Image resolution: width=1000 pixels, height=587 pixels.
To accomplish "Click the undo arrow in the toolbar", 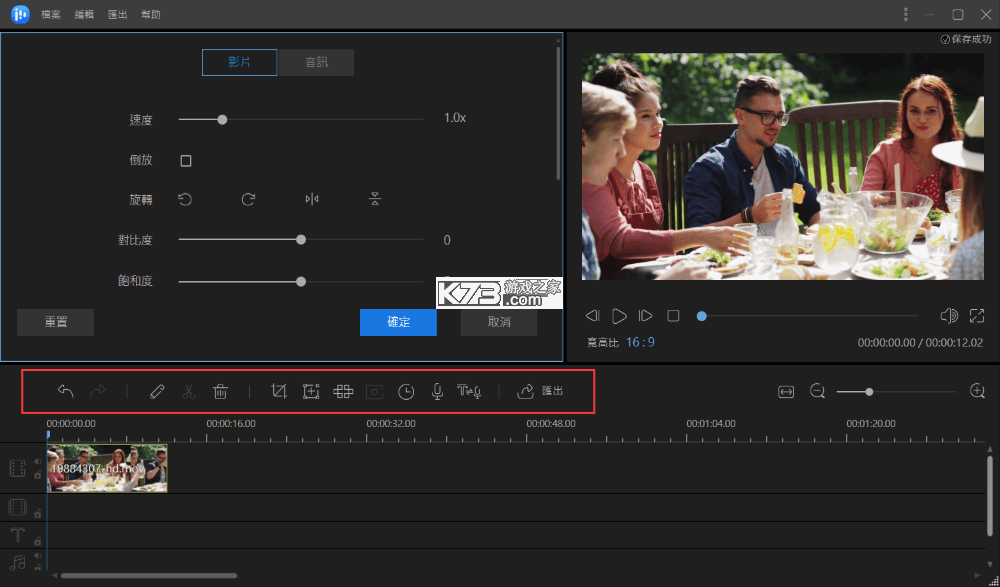I will pyautogui.click(x=65, y=391).
